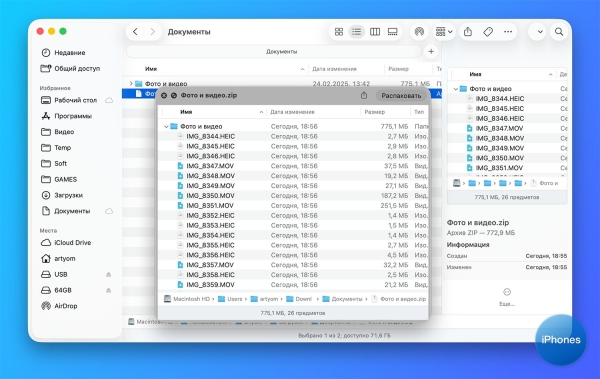Select Soft folder in the sidebar
Screen dimensions: 600x379
(x=60, y=163)
